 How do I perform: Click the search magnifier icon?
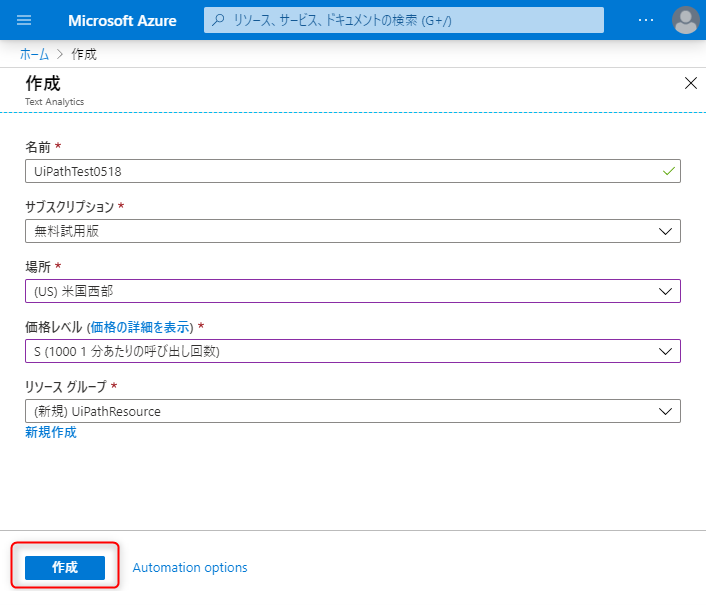pos(218,20)
